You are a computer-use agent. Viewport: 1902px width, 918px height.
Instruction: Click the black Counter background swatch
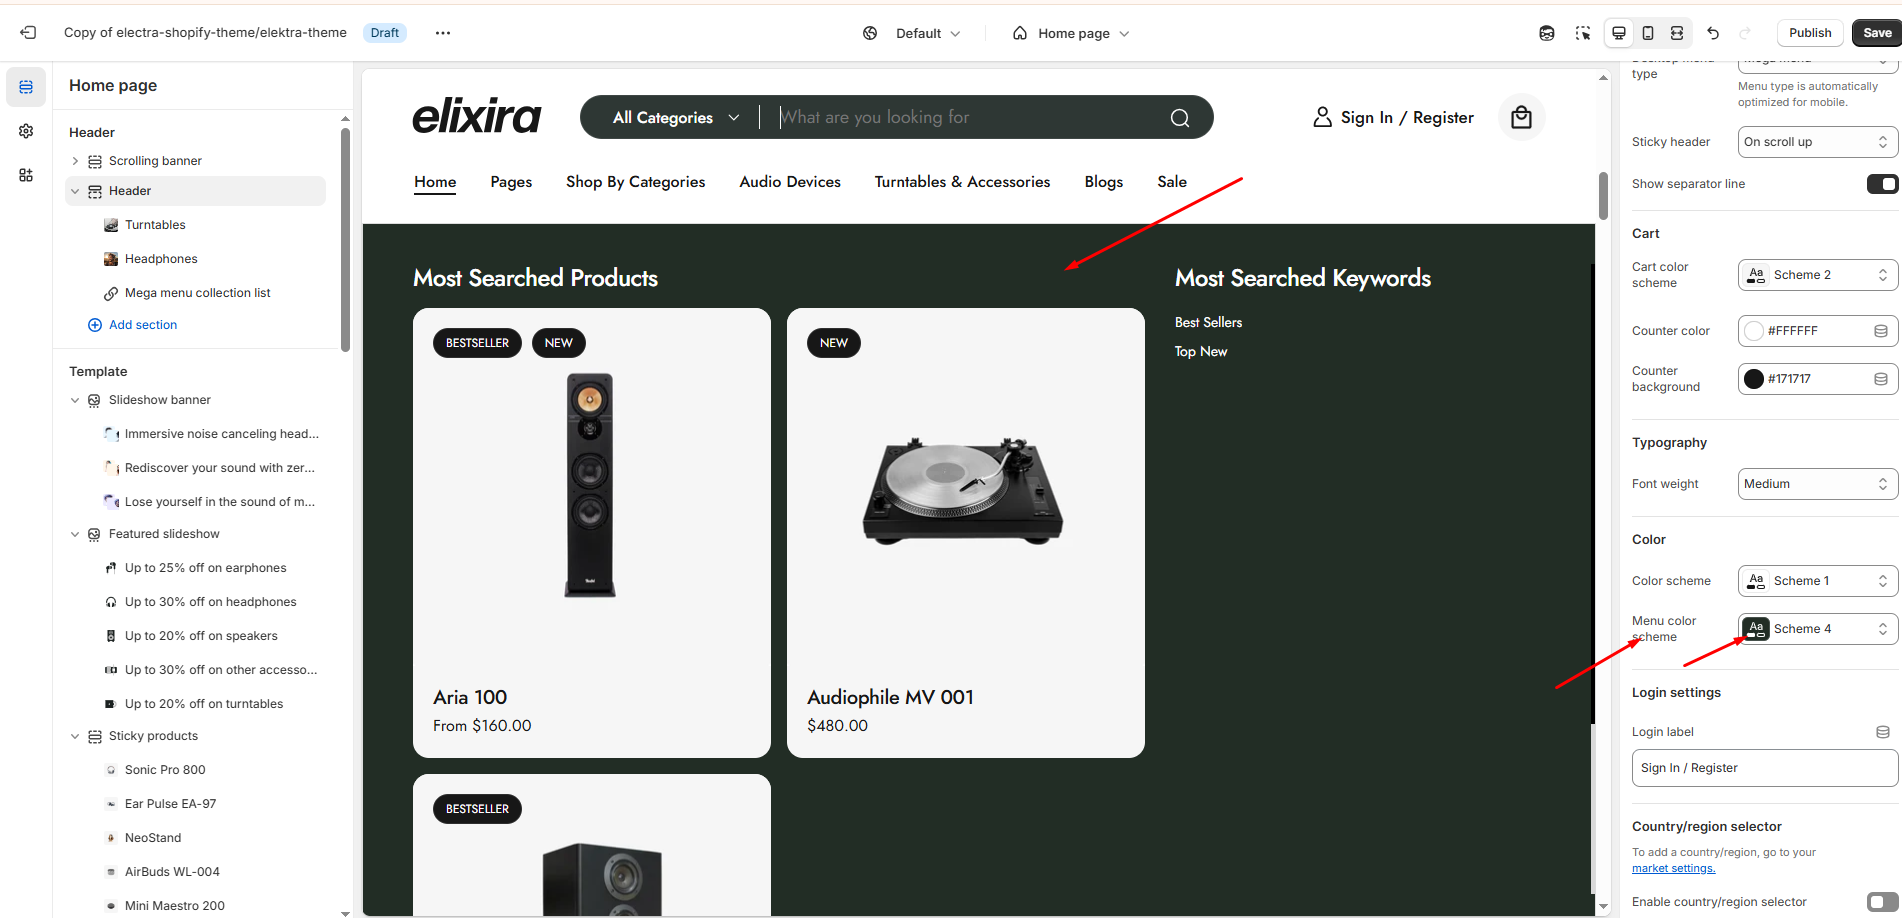(1754, 379)
